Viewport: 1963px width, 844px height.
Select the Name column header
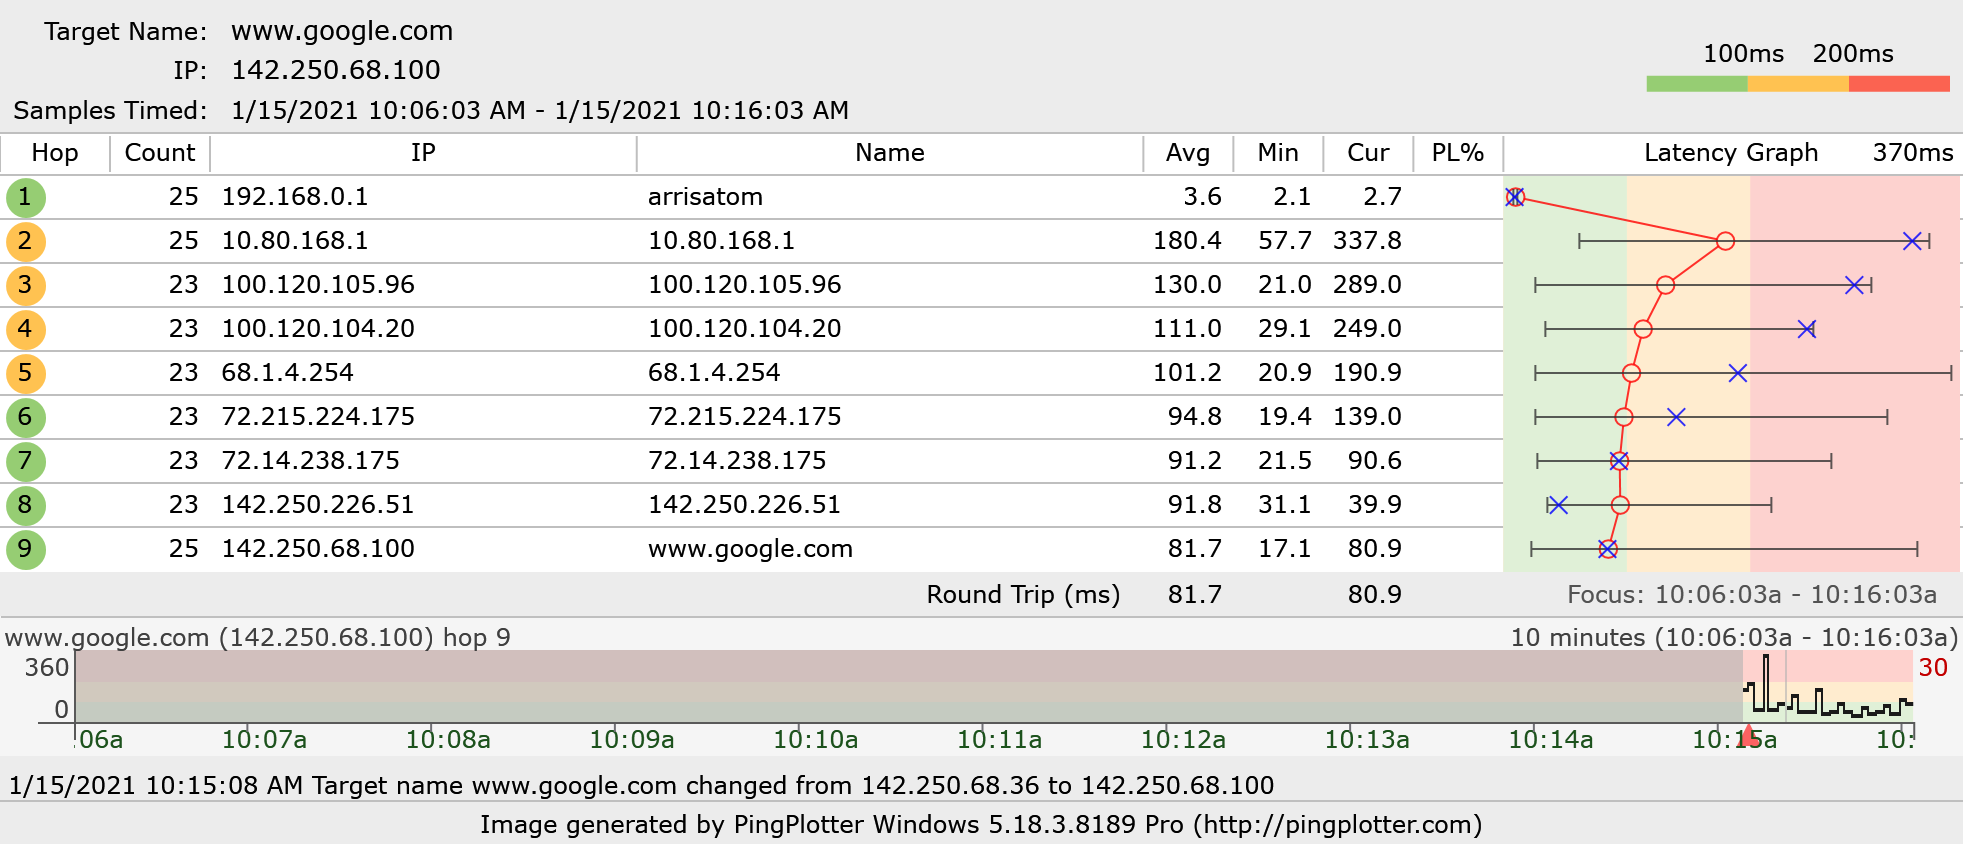tap(890, 153)
